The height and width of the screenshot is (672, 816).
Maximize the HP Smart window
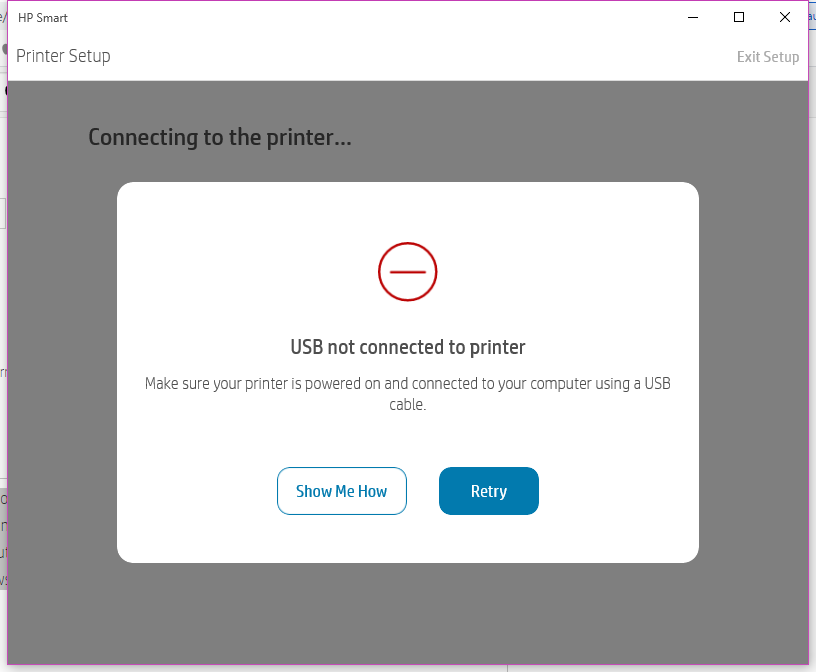point(739,17)
